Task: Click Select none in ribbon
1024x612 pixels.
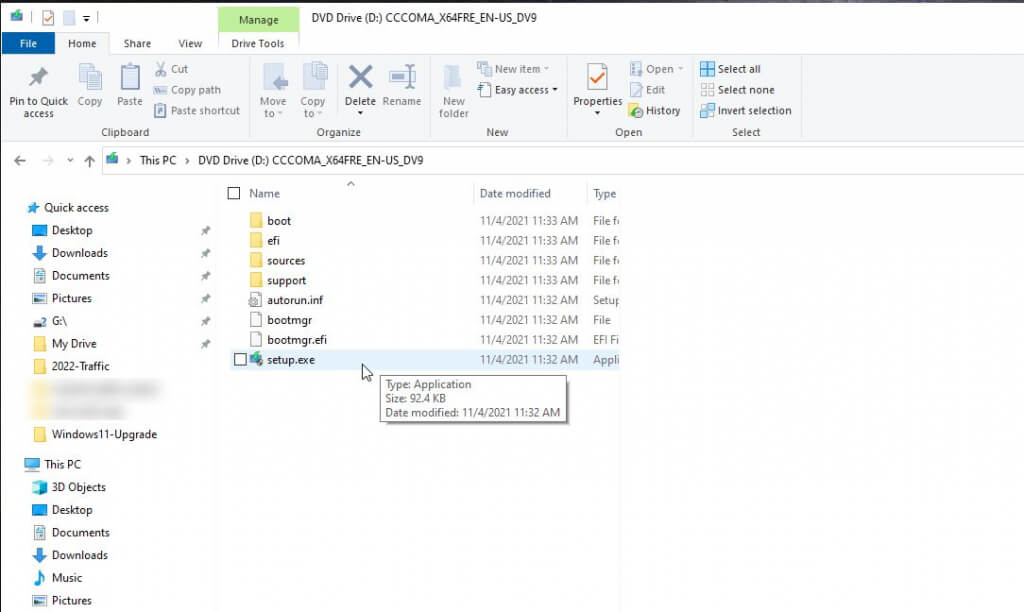Action: pos(737,89)
